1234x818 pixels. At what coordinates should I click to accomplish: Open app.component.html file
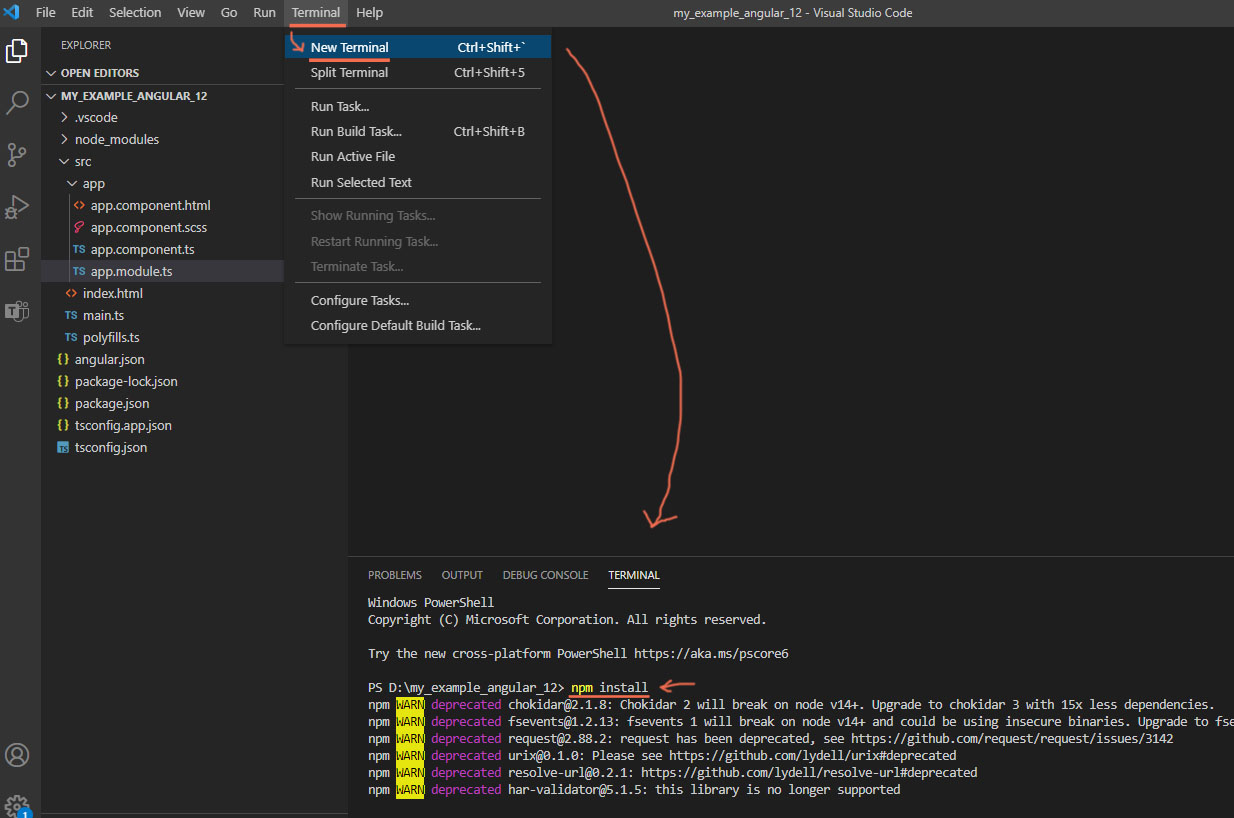(x=150, y=205)
